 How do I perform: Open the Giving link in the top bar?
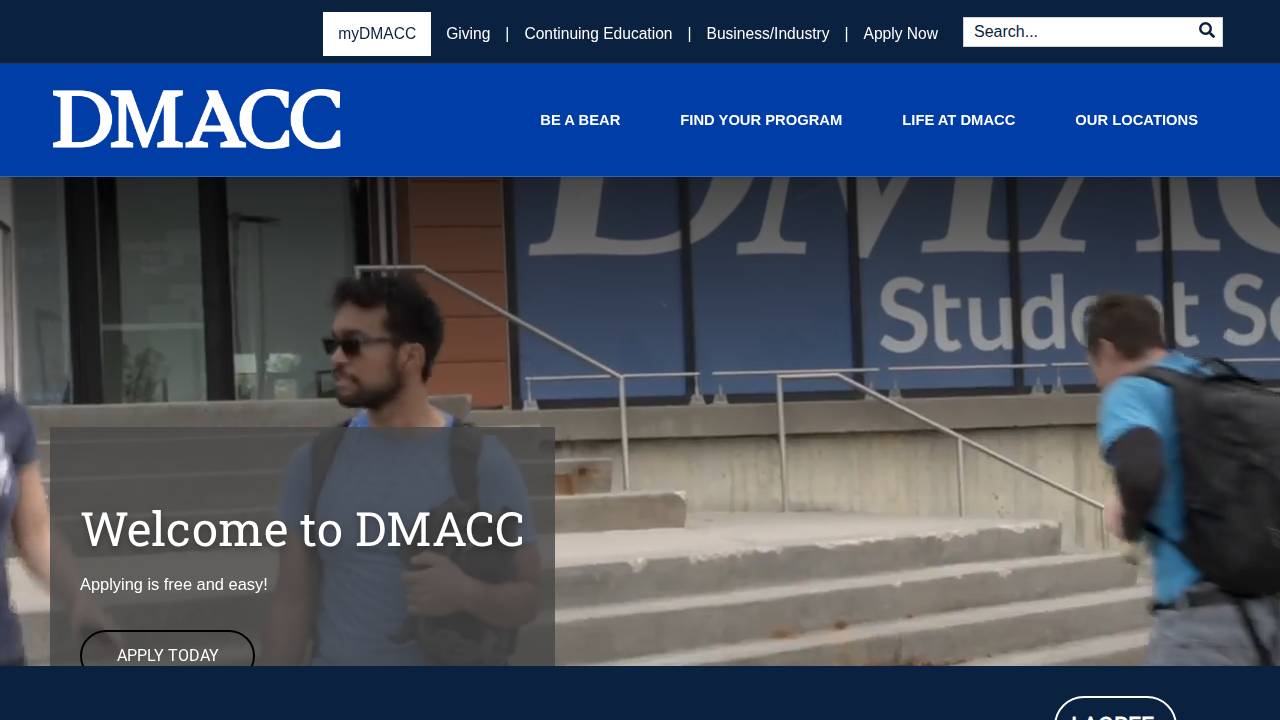click(468, 34)
